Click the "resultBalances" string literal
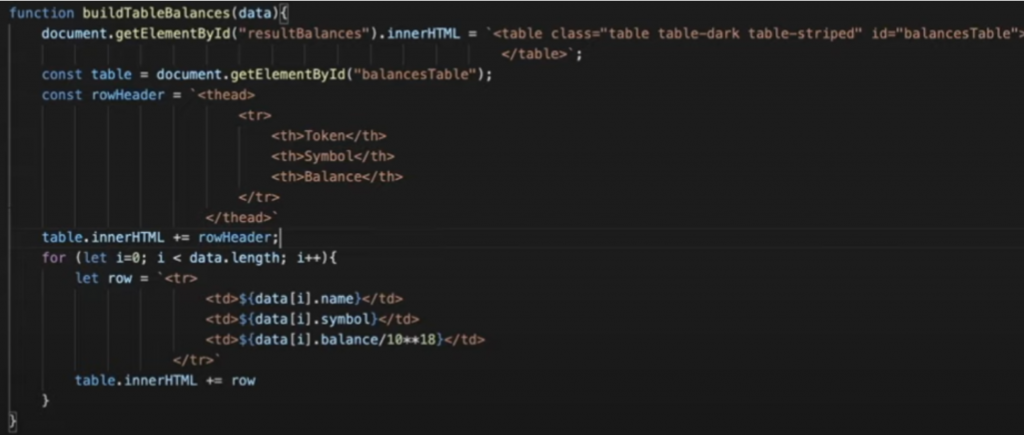The image size is (1024, 435). 306,34
